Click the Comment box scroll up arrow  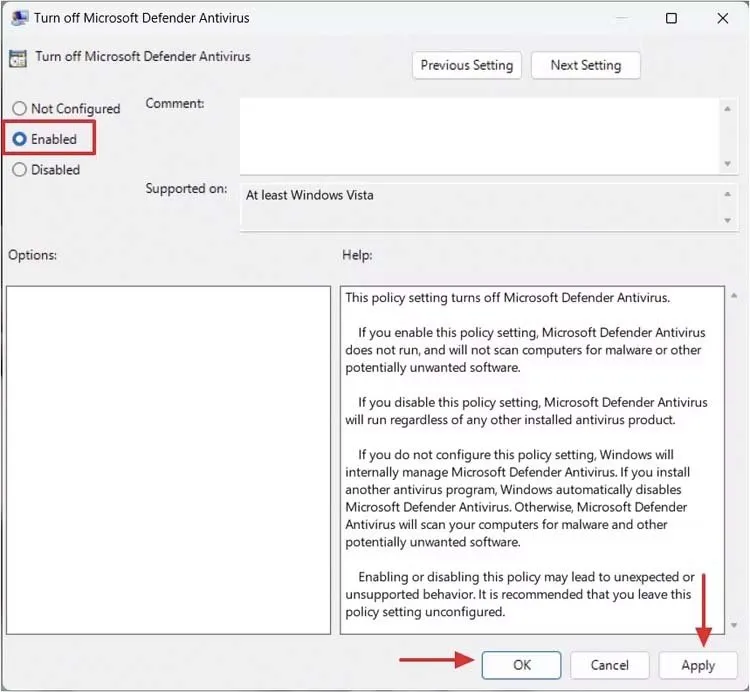pos(728,104)
